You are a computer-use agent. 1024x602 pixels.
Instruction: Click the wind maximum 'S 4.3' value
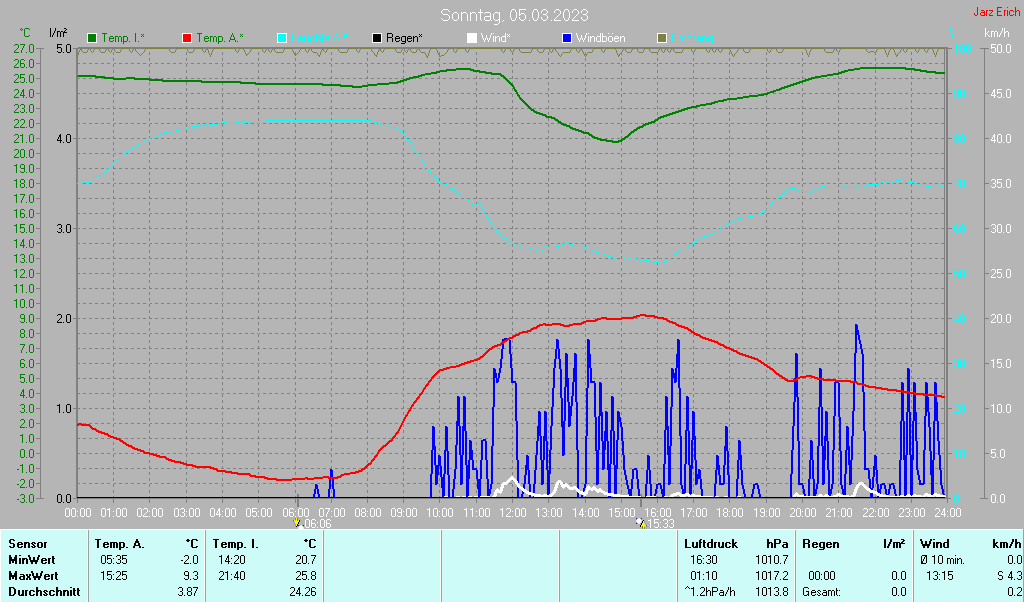tap(1009, 577)
